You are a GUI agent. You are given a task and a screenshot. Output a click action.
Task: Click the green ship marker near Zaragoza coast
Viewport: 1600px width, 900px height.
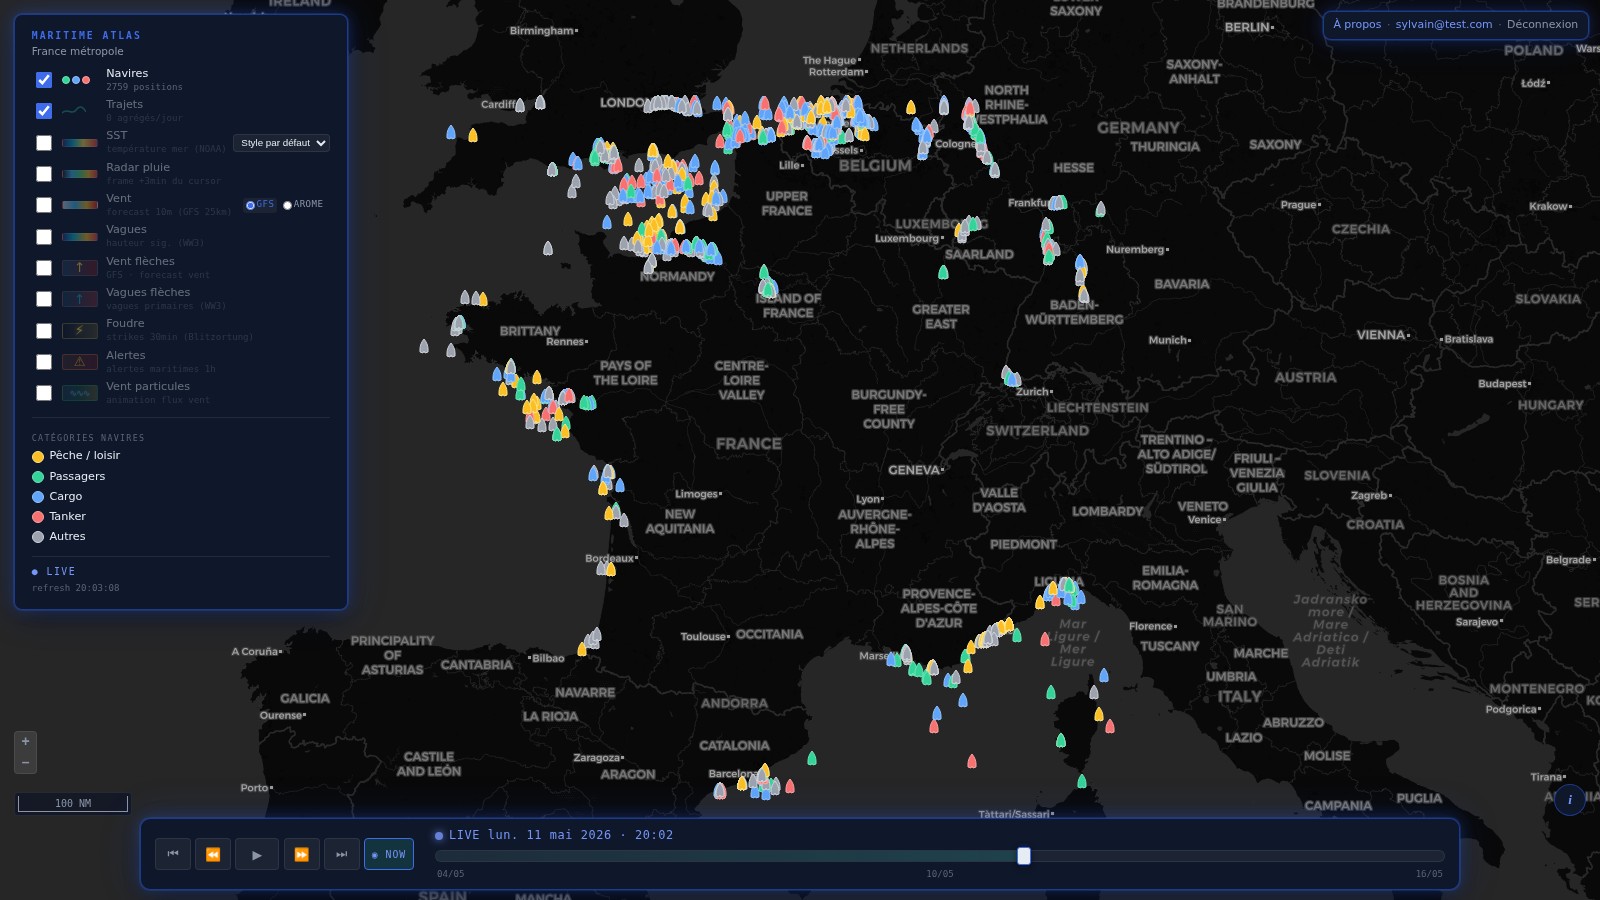[812, 759]
